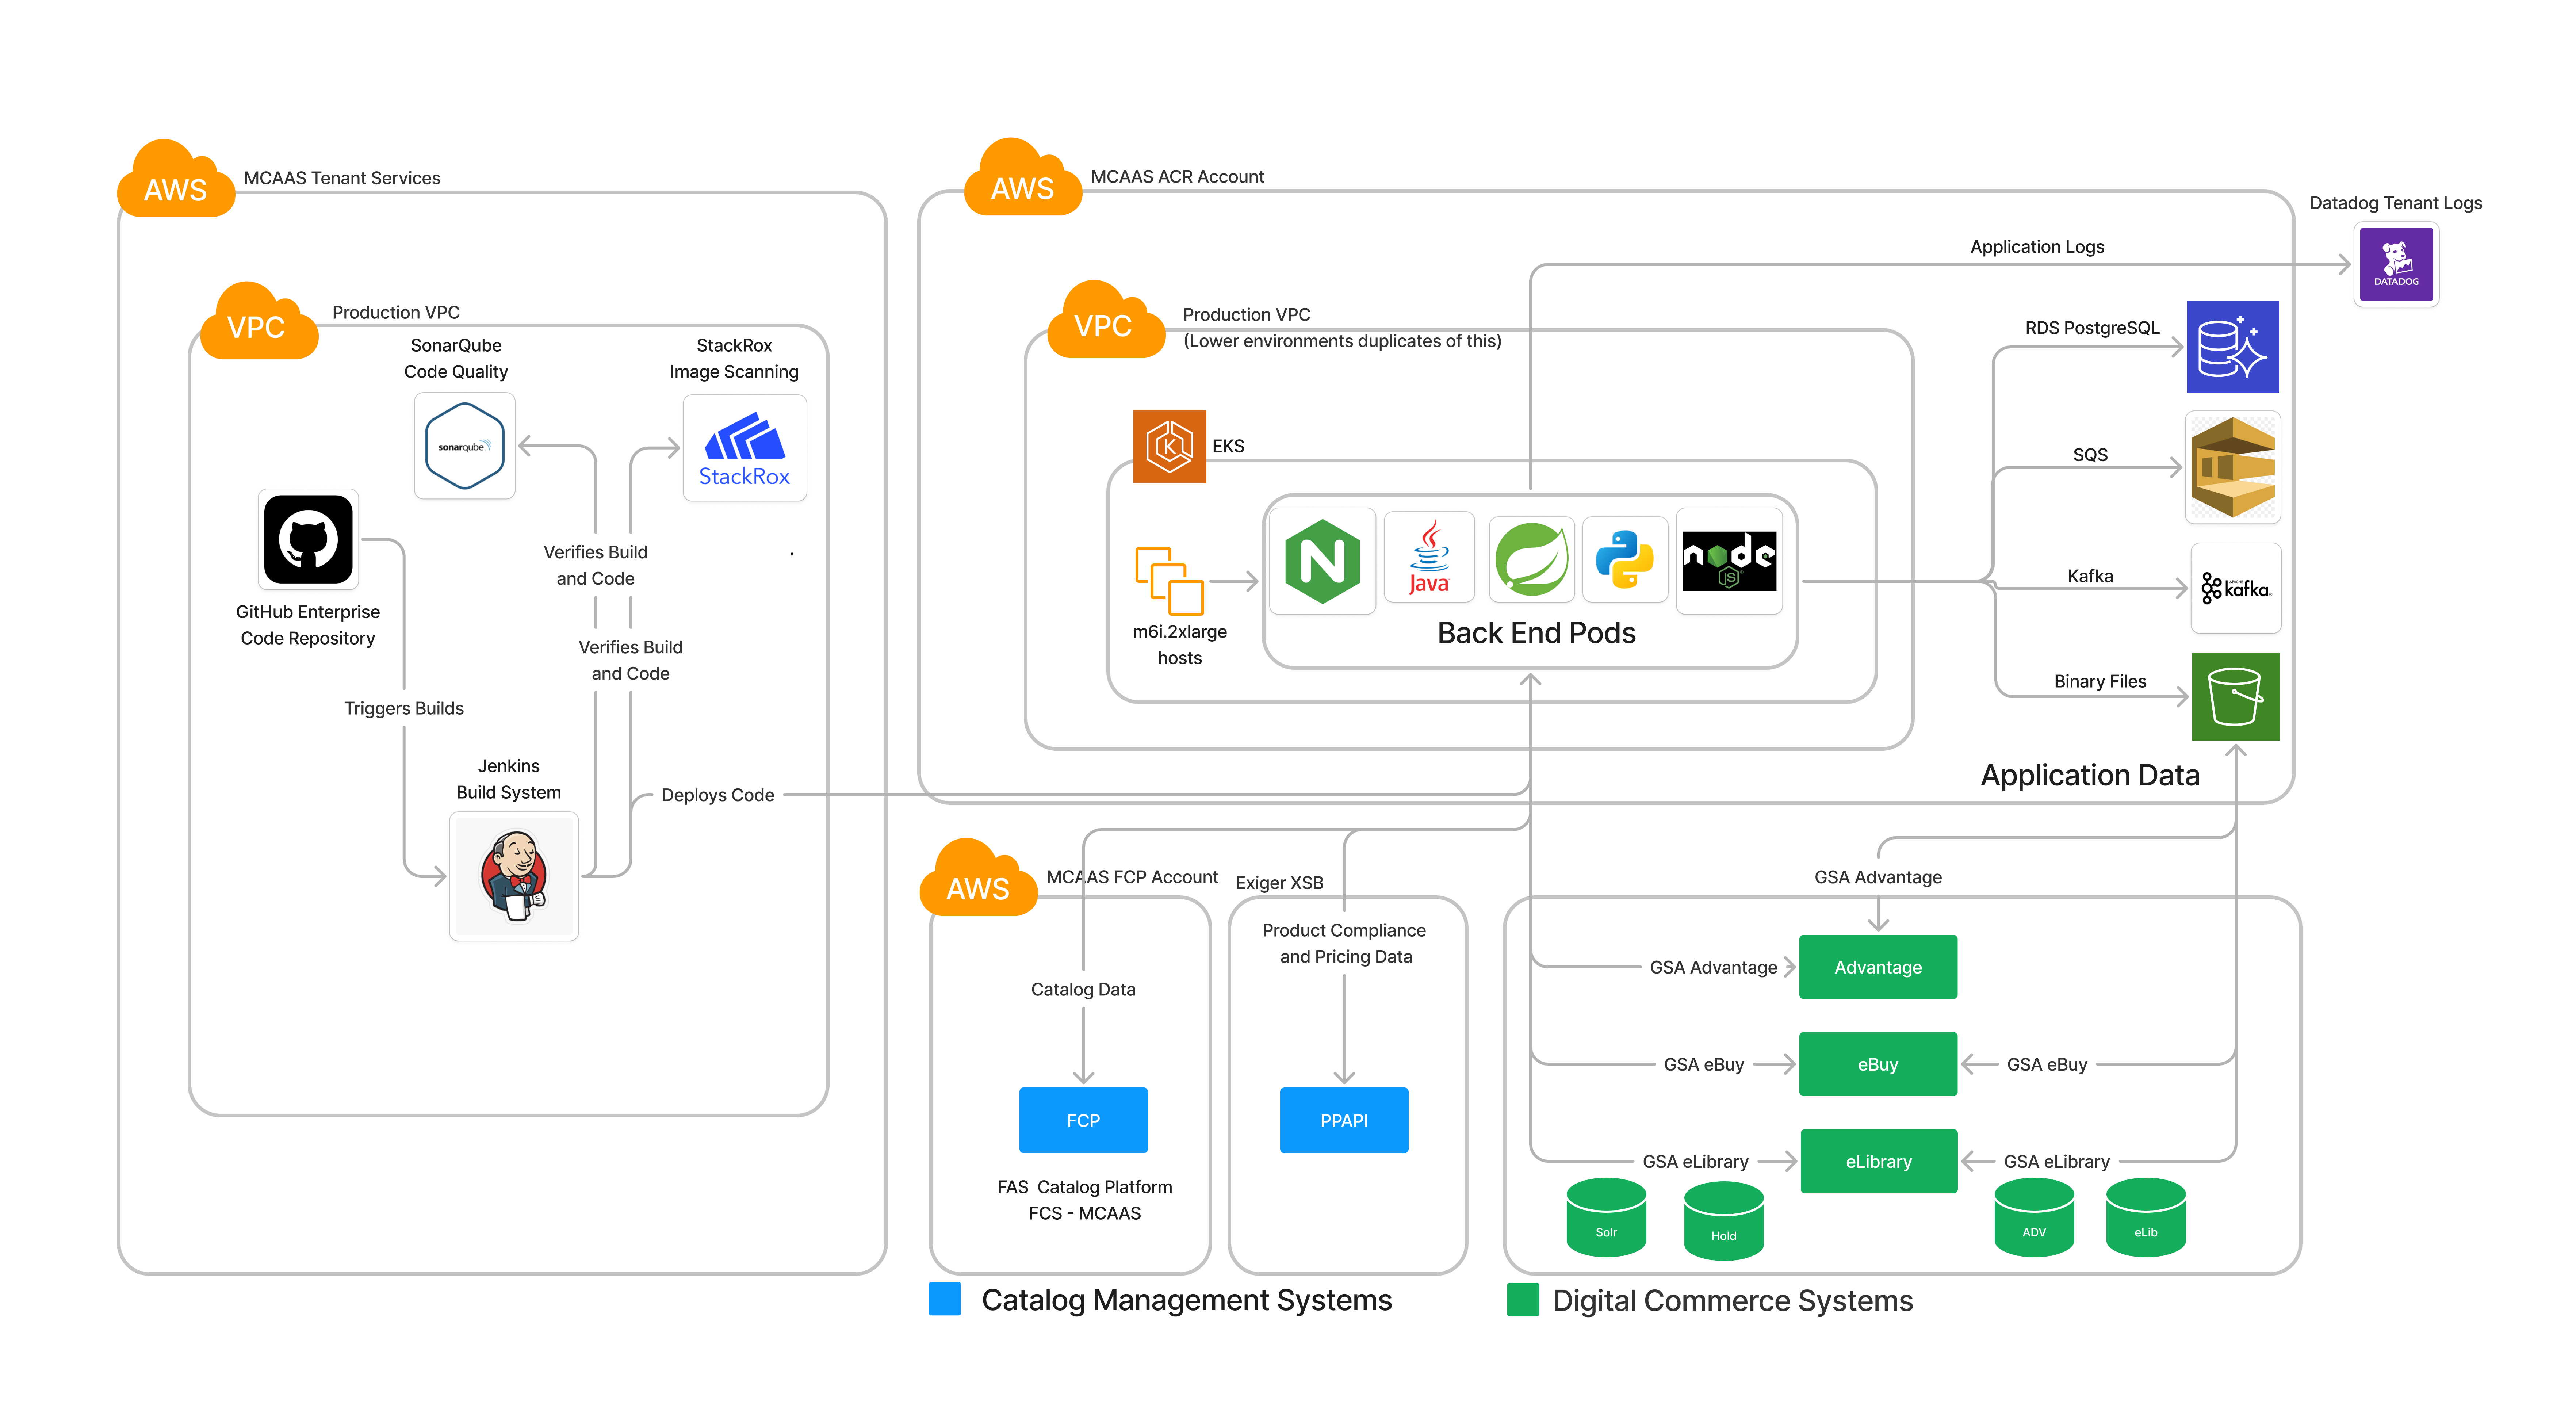Open the Datadog tenant logs icon
This screenshot has width=2576, height=1411.
point(2396,264)
